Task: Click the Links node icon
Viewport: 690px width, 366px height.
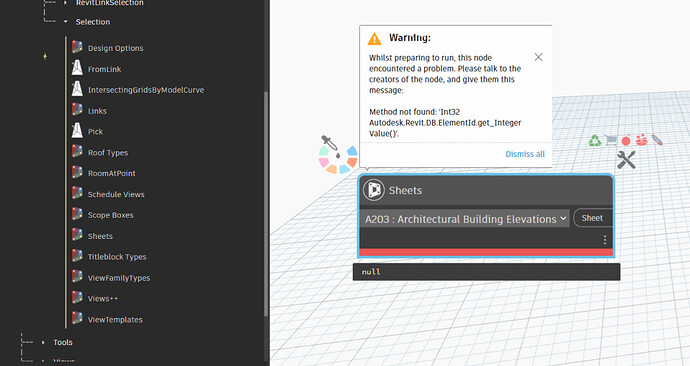Action: [77, 110]
